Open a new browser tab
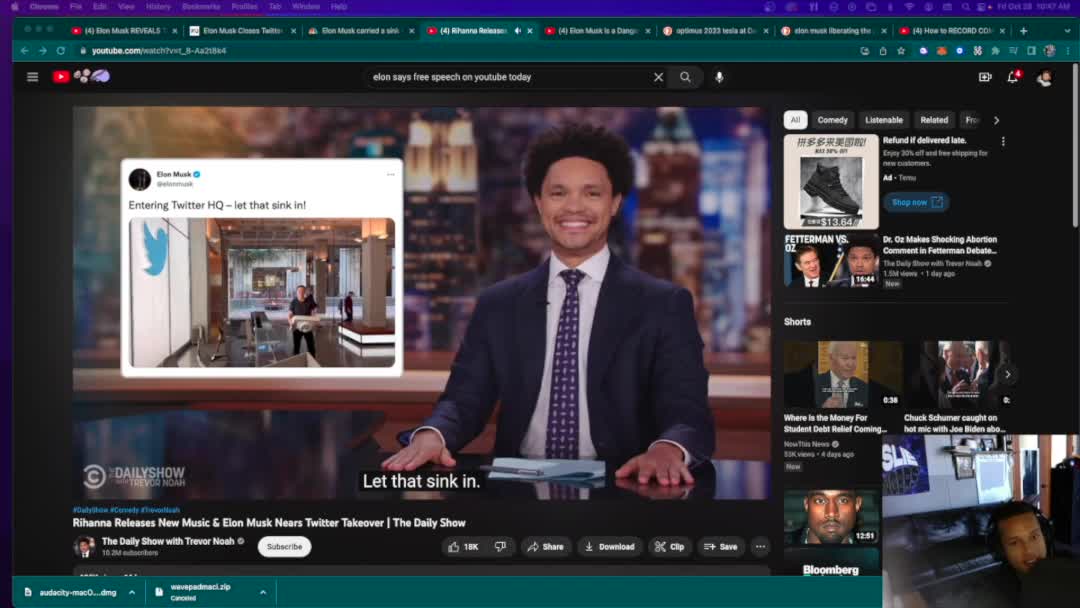Viewport: 1080px width, 608px height. (x=1024, y=31)
